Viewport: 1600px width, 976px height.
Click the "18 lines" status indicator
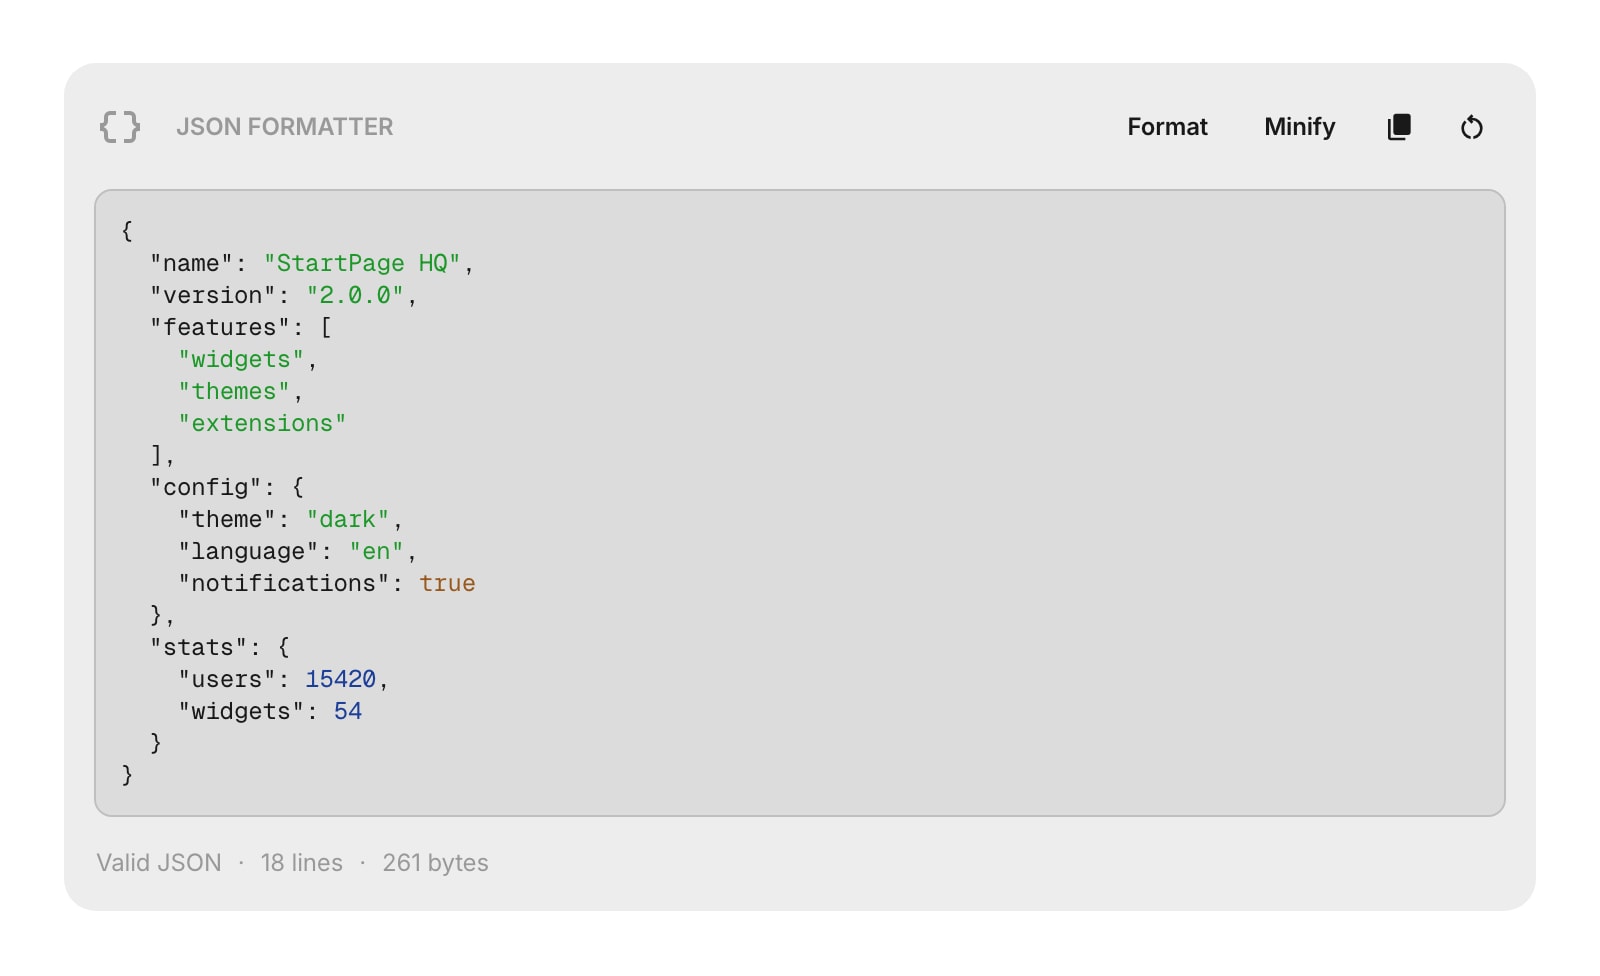[300, 862]
